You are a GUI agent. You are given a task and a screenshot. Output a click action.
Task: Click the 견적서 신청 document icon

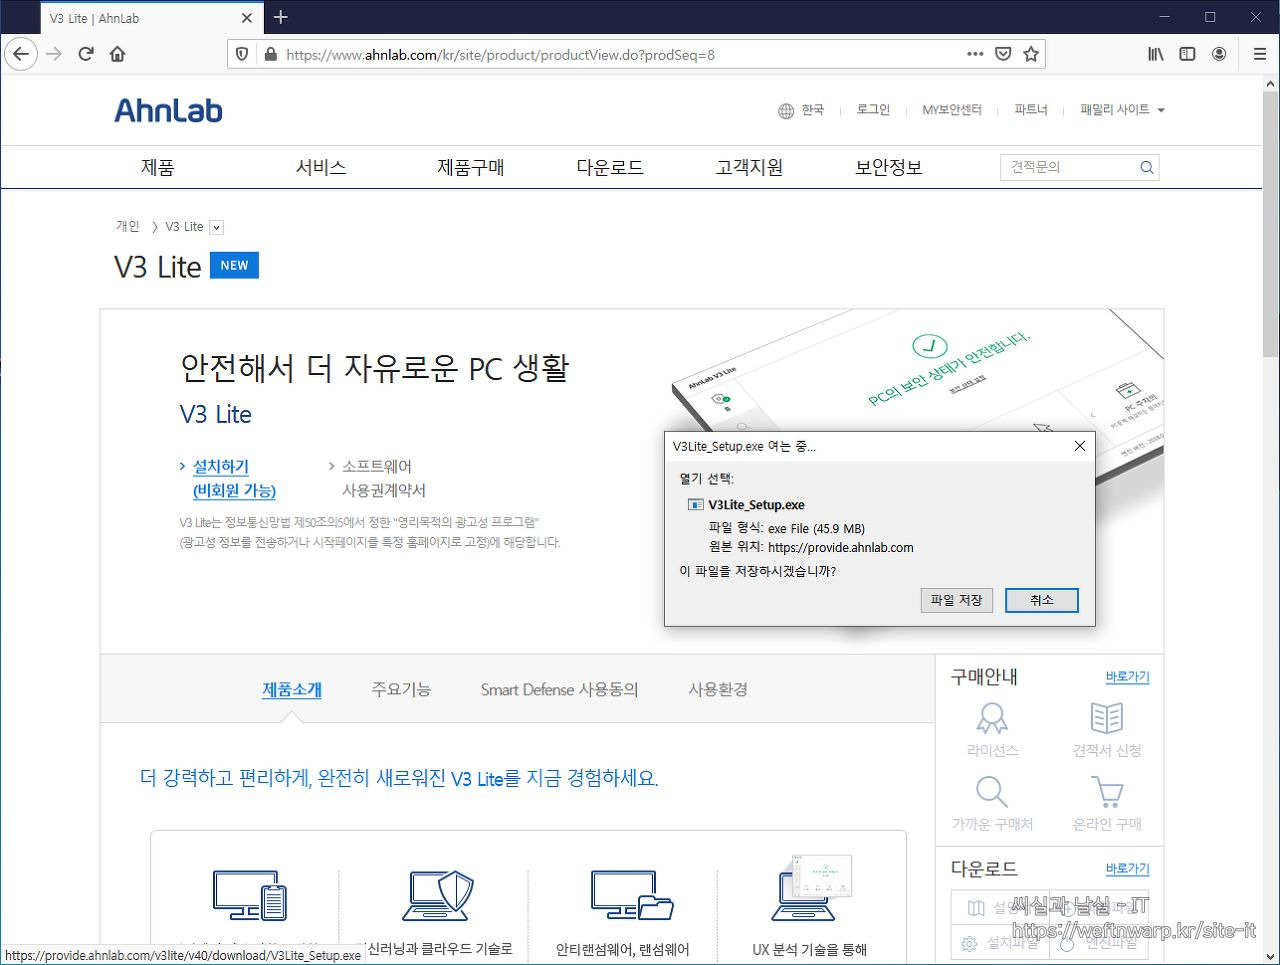(x=1107, y=718)
